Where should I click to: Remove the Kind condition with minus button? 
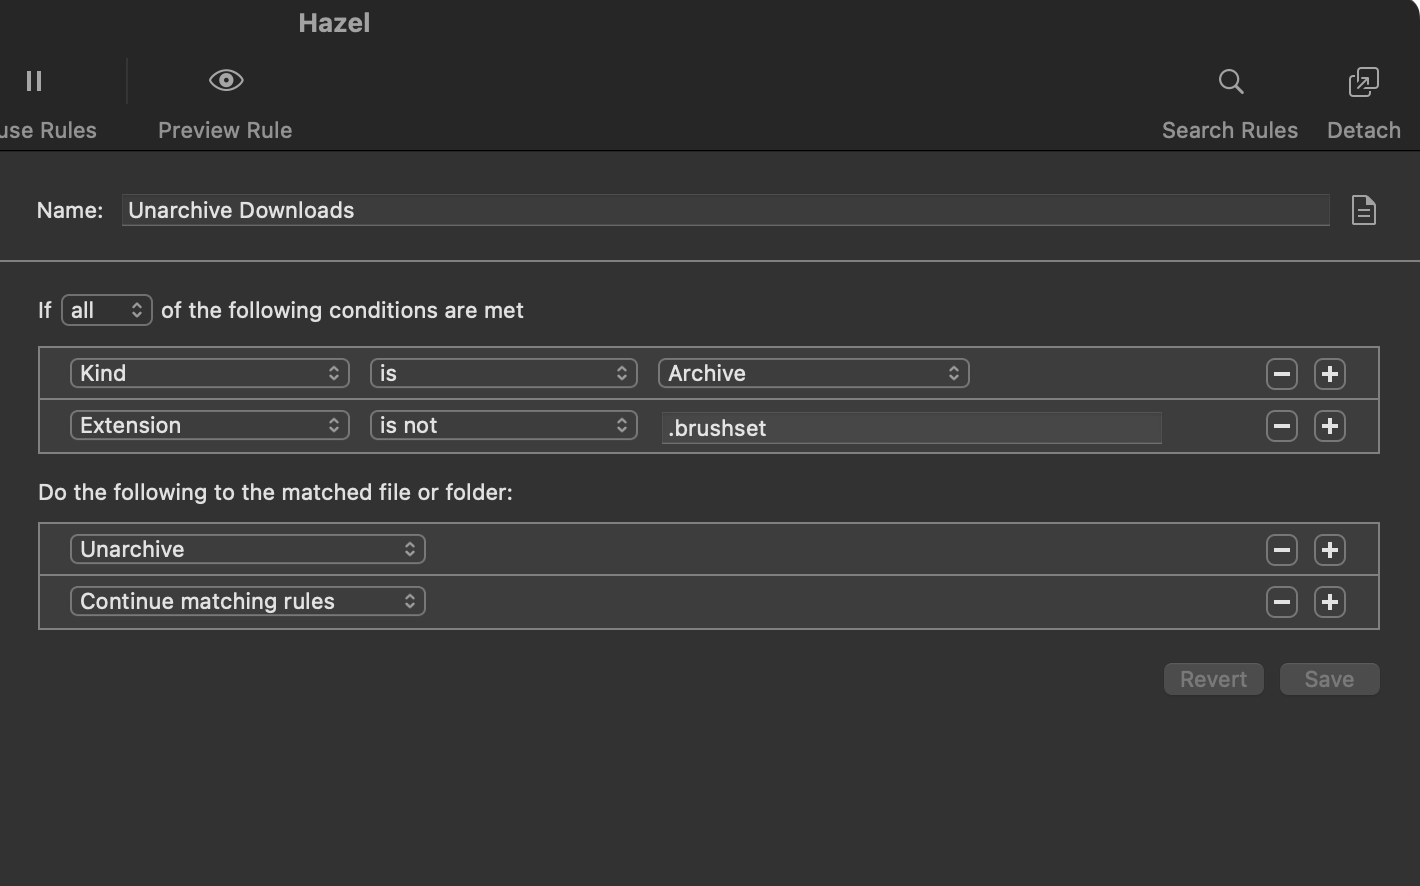coord(1282,374)
